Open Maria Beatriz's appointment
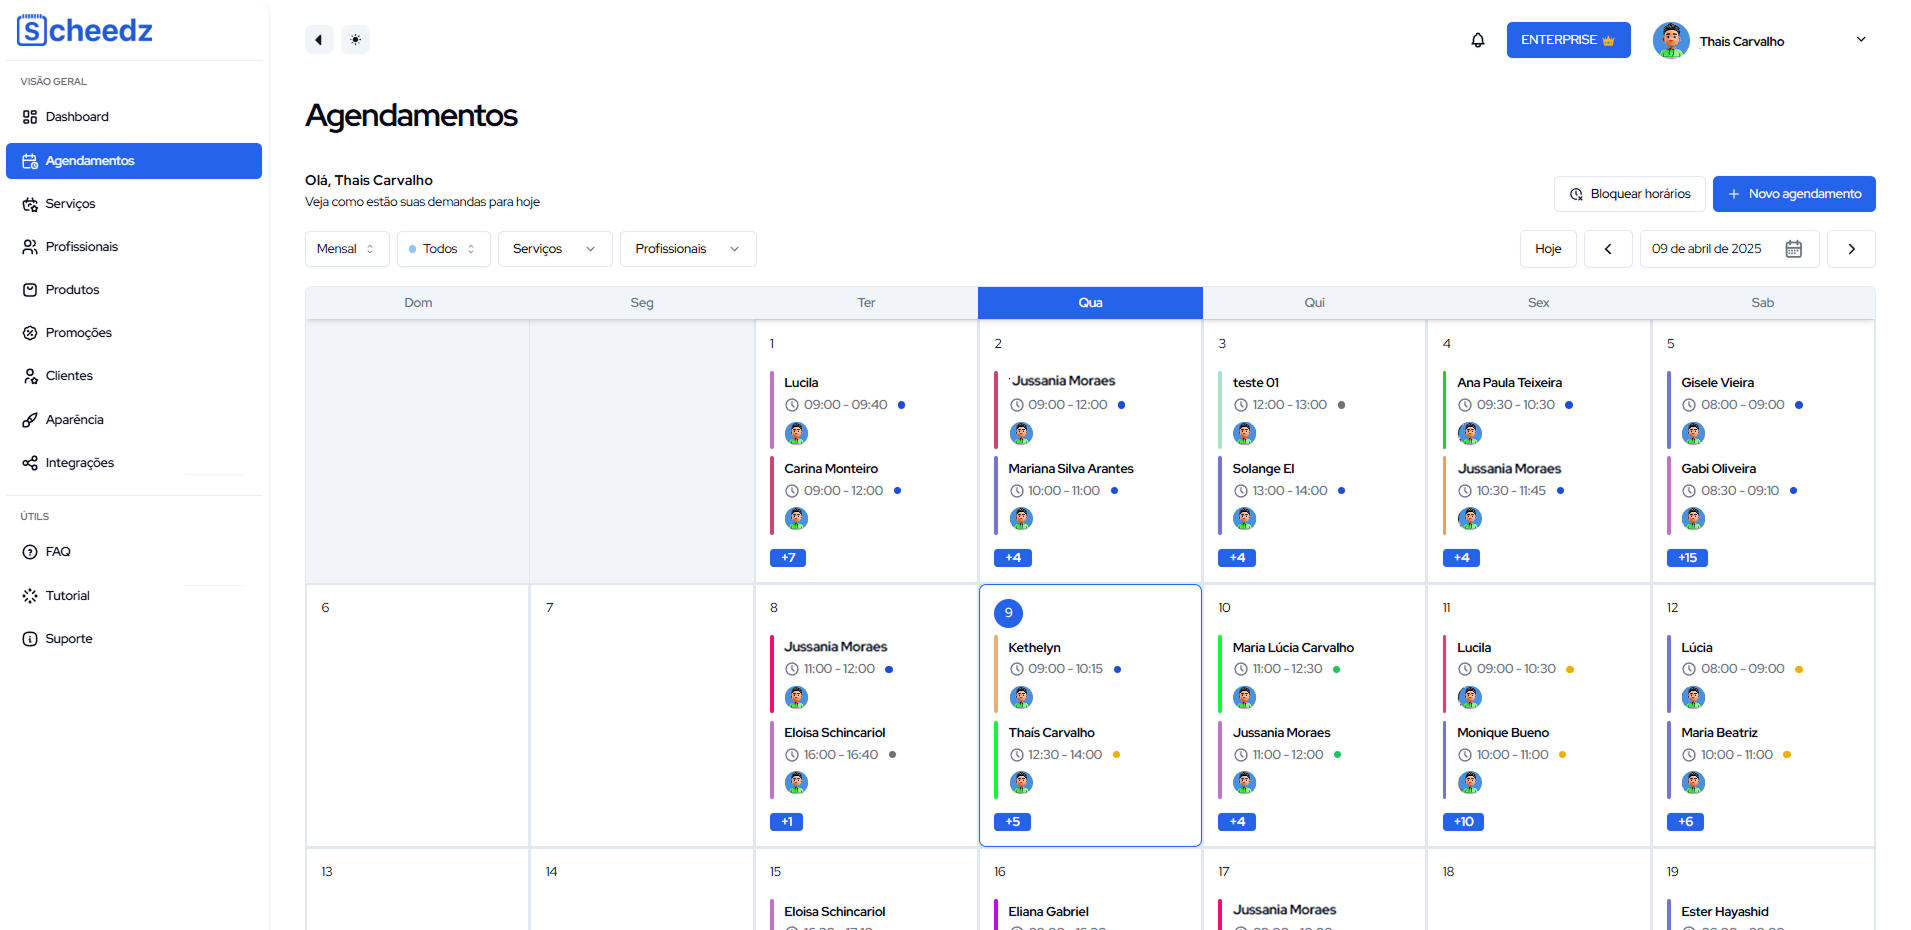1911x930 pixels. 1762,760
